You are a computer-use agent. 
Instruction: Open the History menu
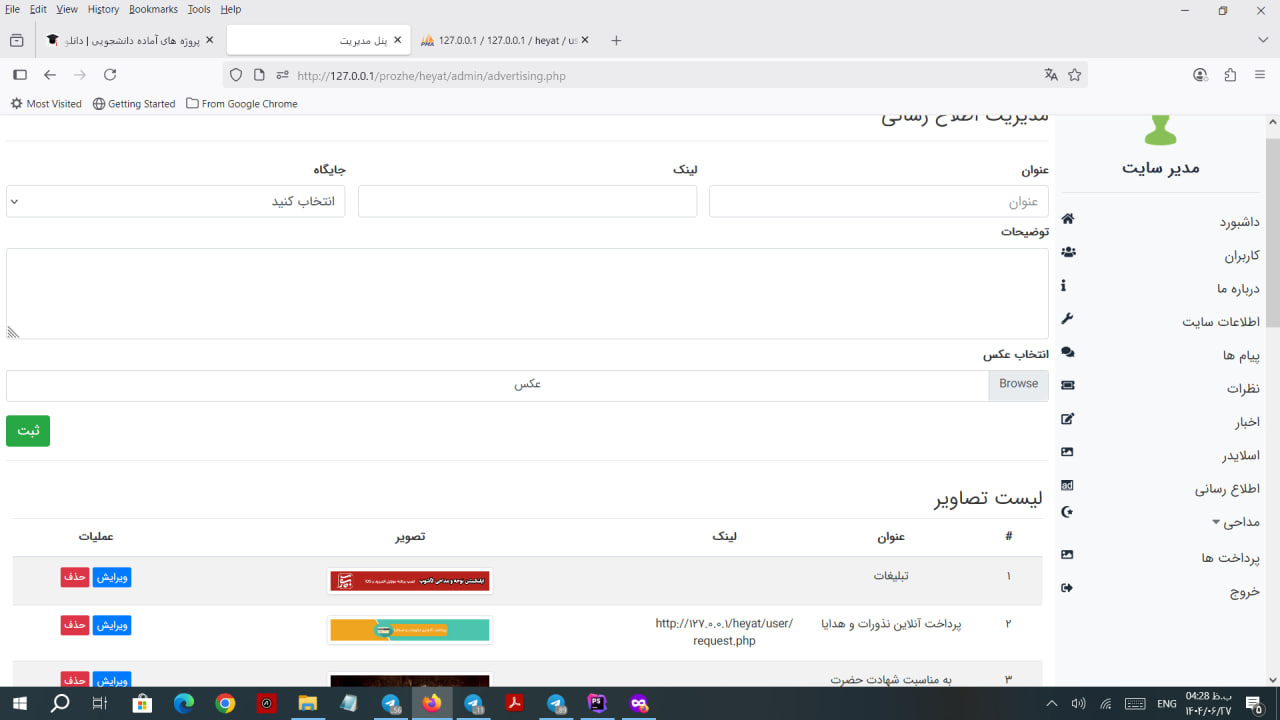pos(103,9)
